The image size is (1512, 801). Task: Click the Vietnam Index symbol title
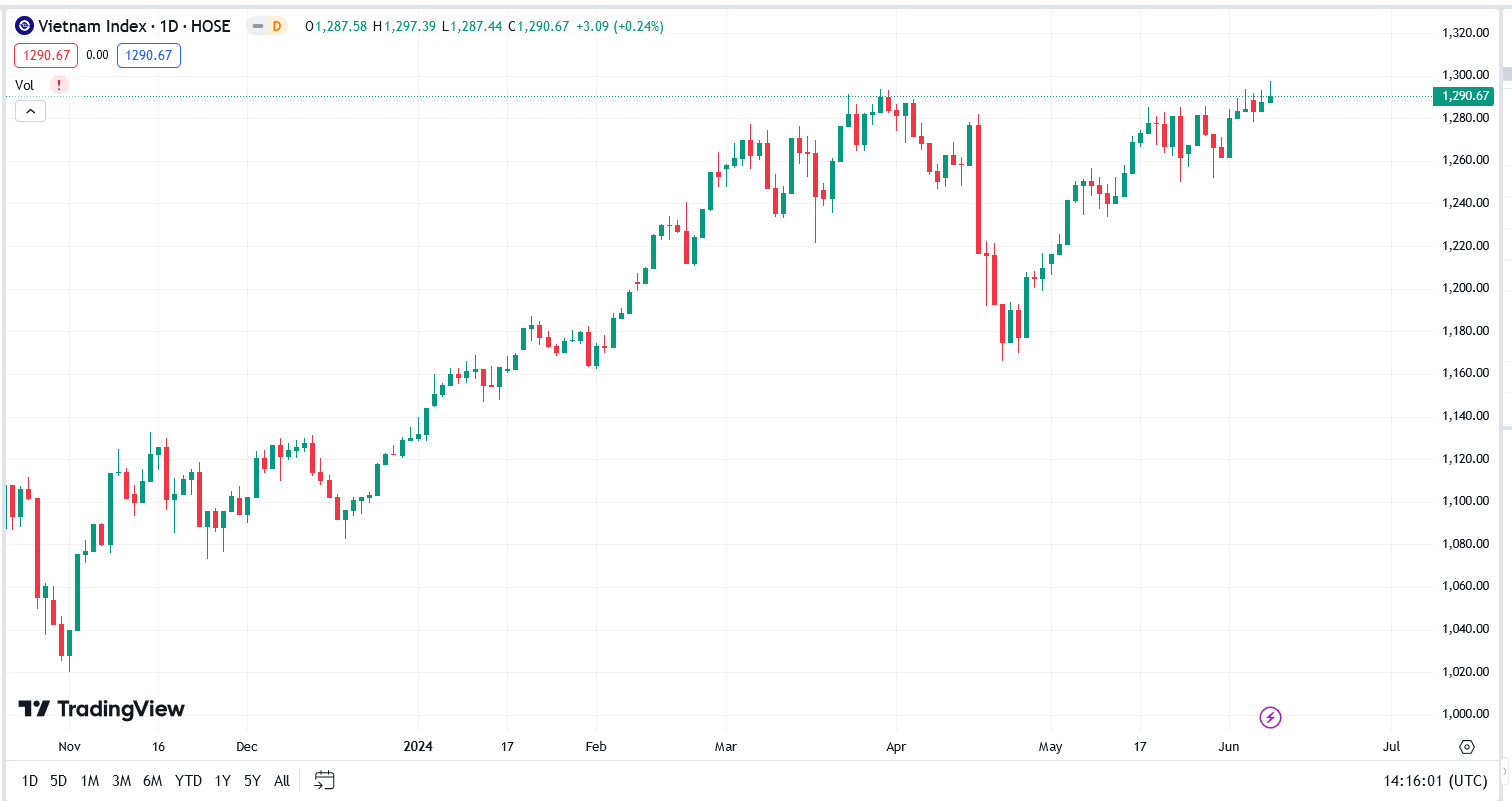[134, 26]
